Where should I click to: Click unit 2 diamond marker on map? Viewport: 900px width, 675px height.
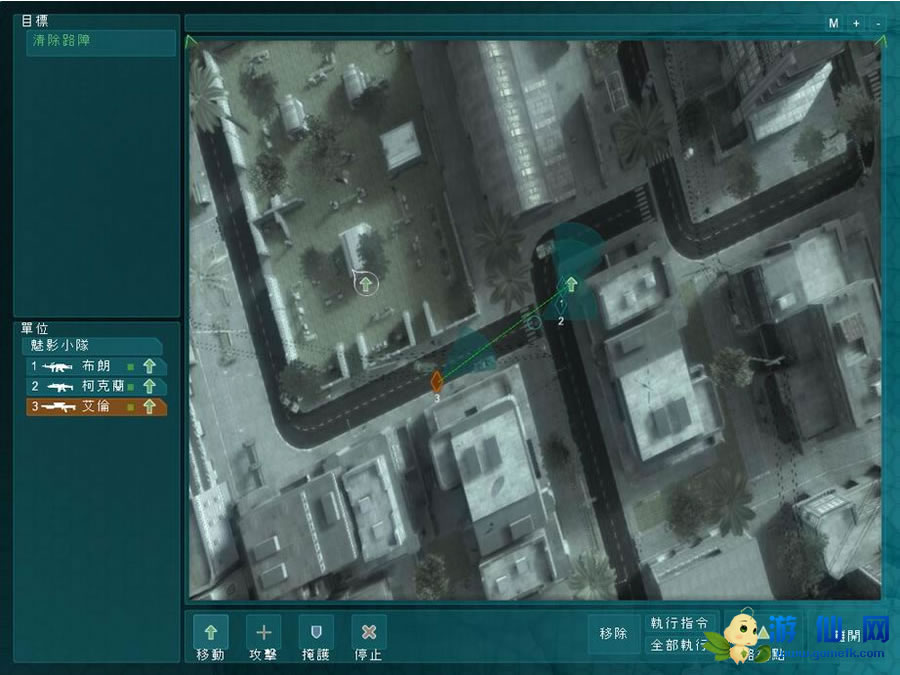click(x=561, y=305)
